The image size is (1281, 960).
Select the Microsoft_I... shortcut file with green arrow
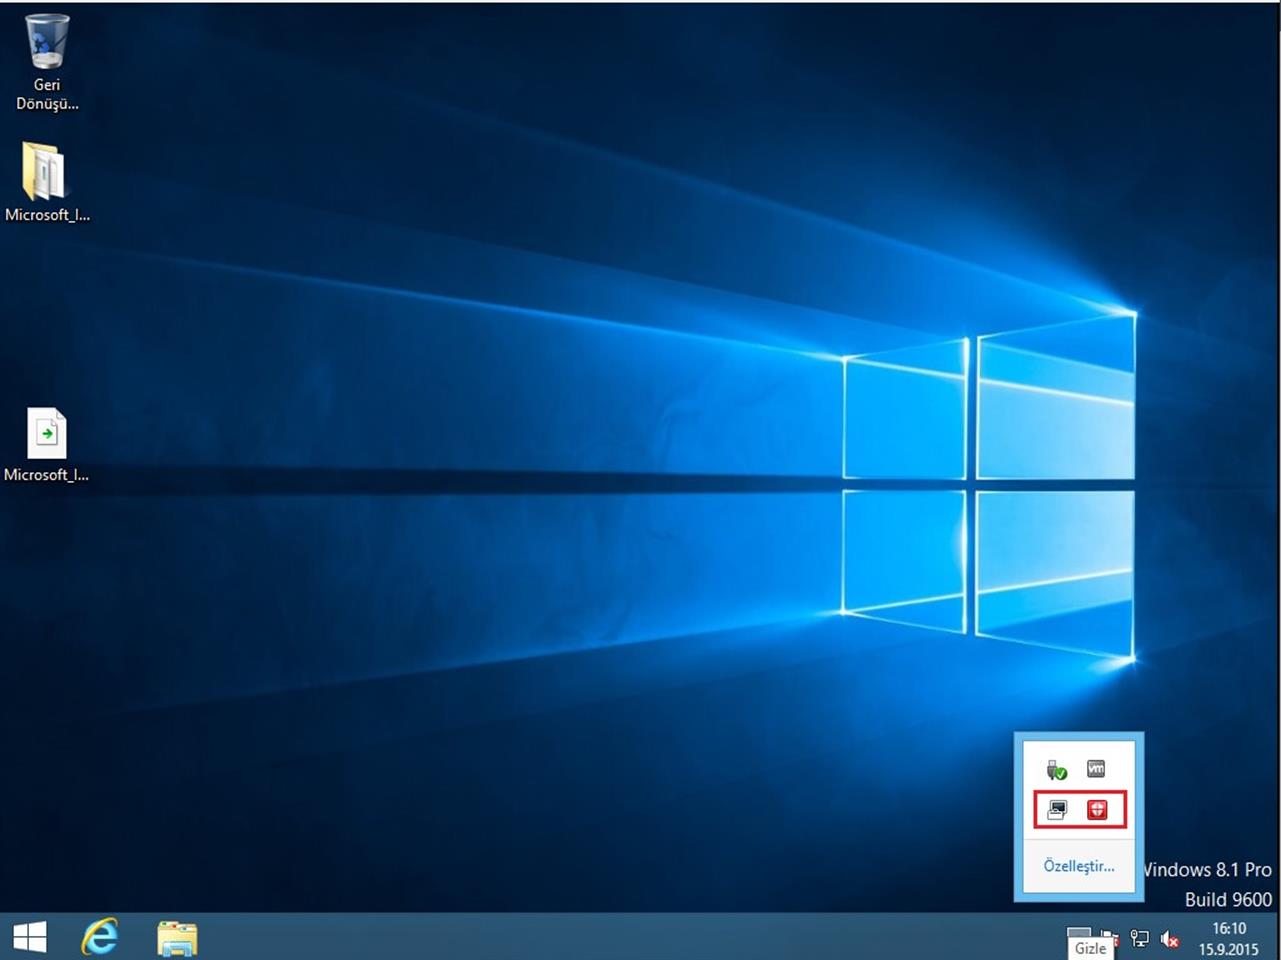click(x=46, y=445)
